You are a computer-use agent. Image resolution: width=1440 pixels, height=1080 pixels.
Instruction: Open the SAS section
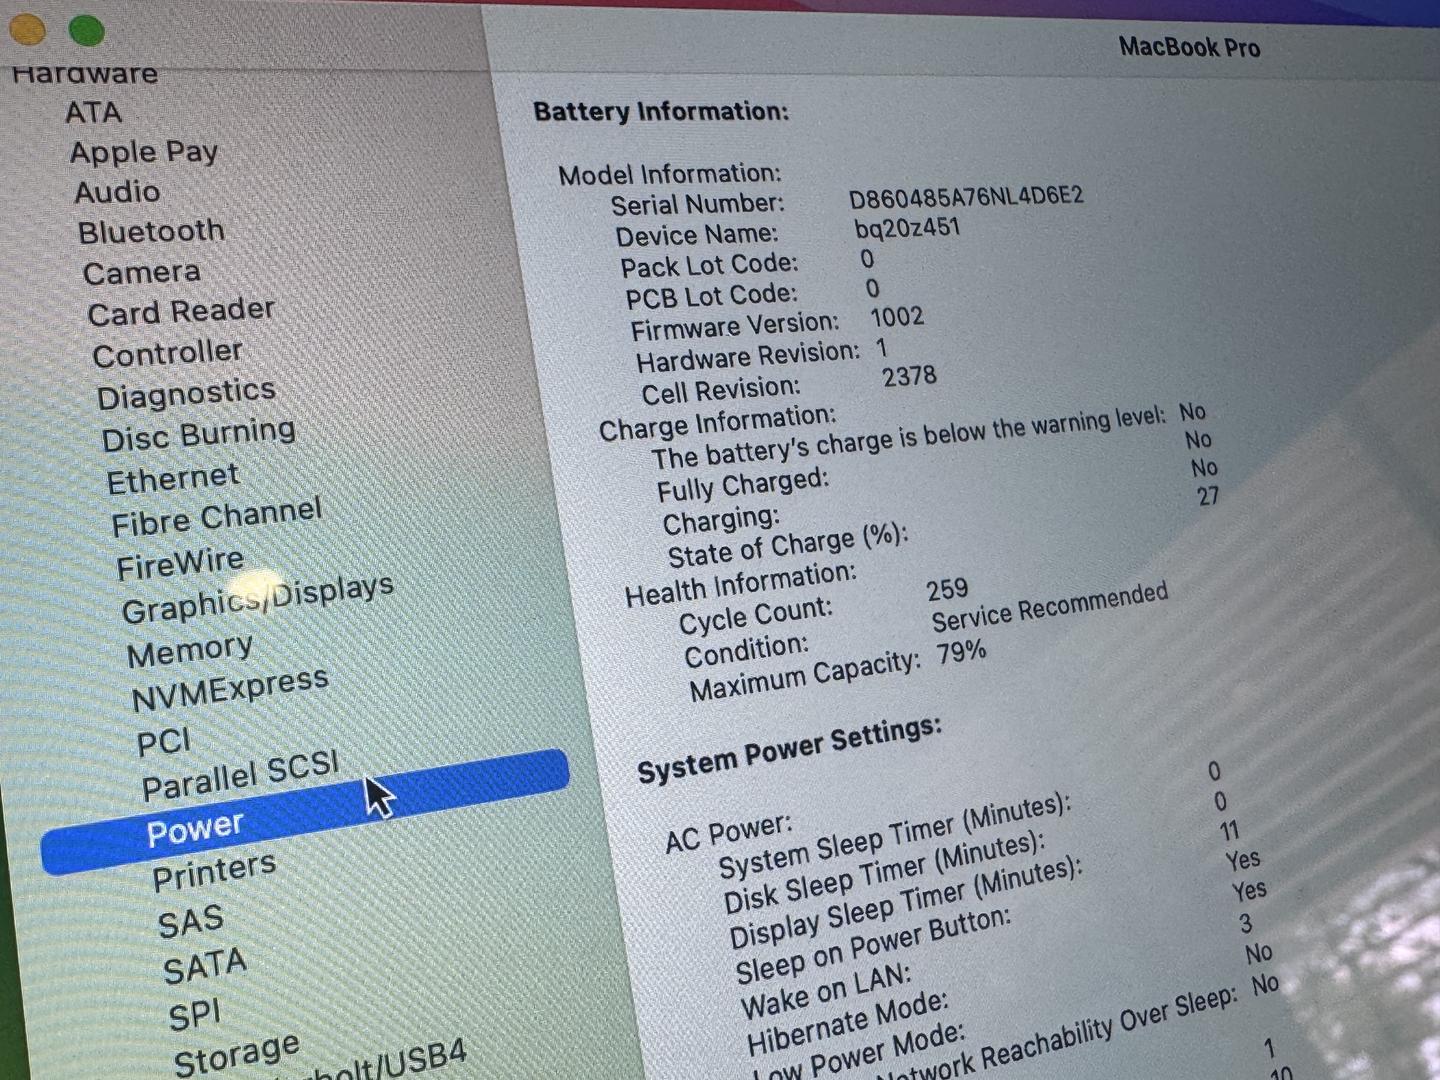[190, 921]
